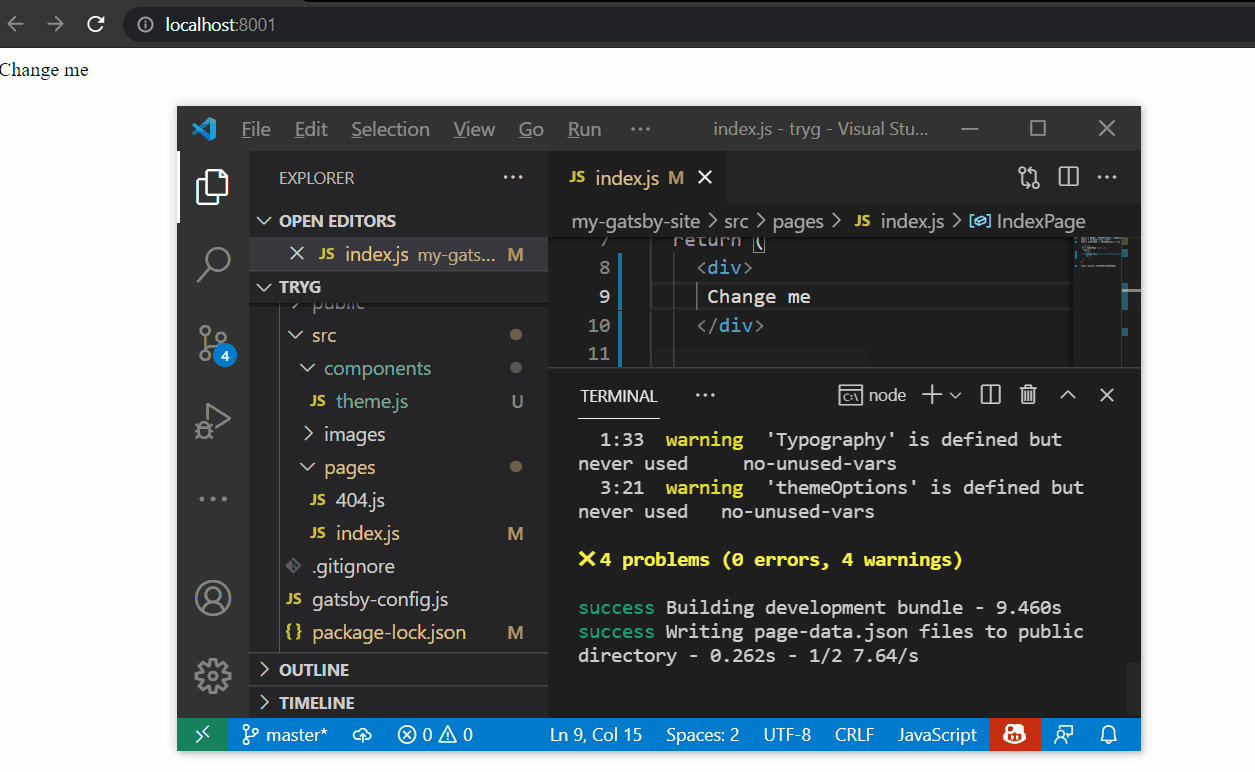1255x772 pixels.
Task: Maximize the terminal panel with the chevron
Action: click(1067, 394)
